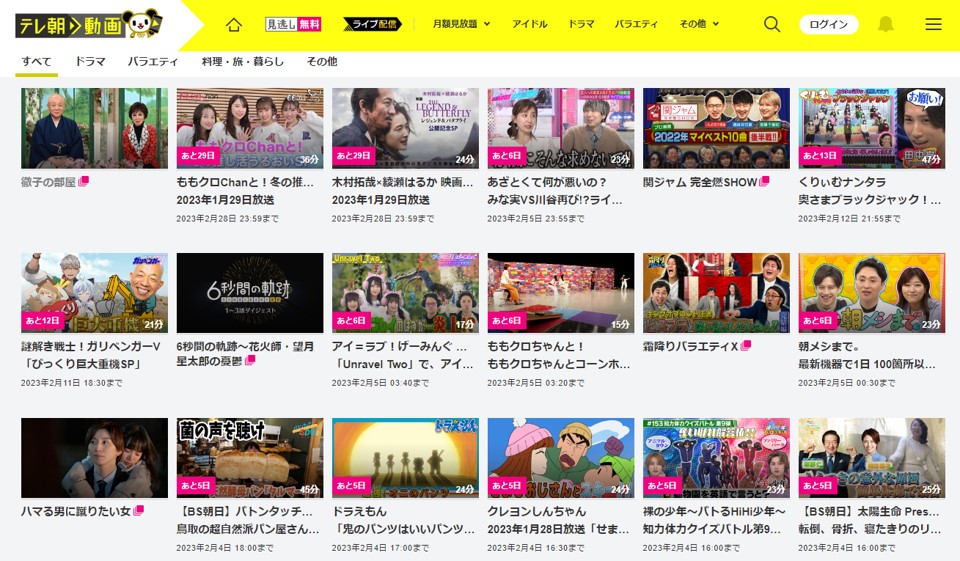Click title 関ジャム 完全燃SHOW

(x=700, y=182)
